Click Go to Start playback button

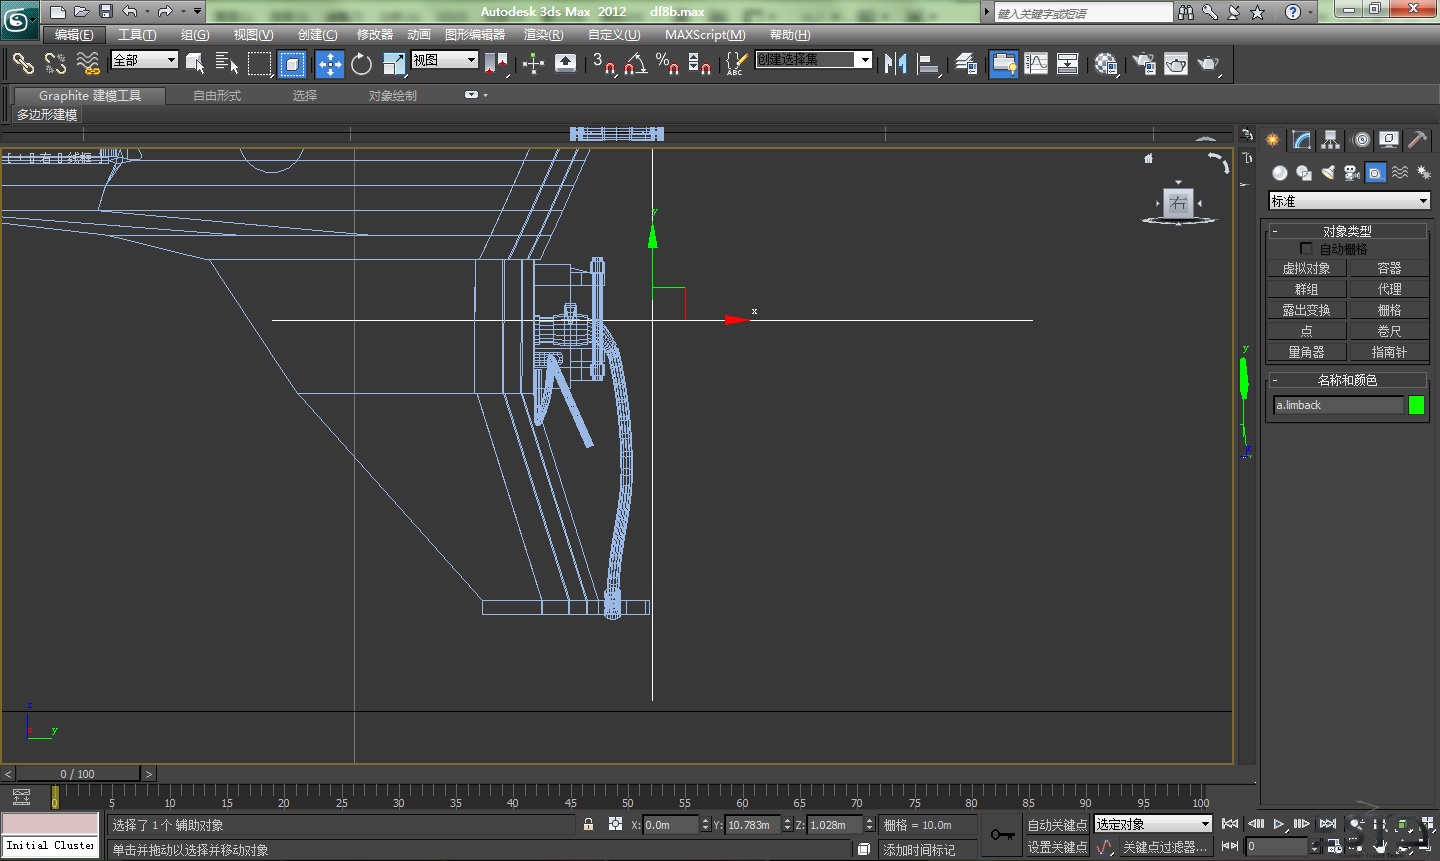[1230, 824]
